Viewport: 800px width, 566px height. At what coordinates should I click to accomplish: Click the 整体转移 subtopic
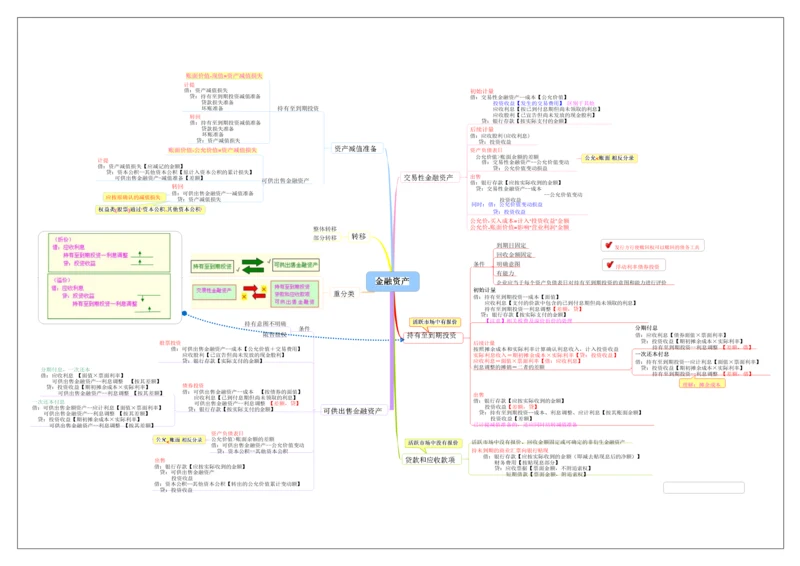(x=325, y=229)
